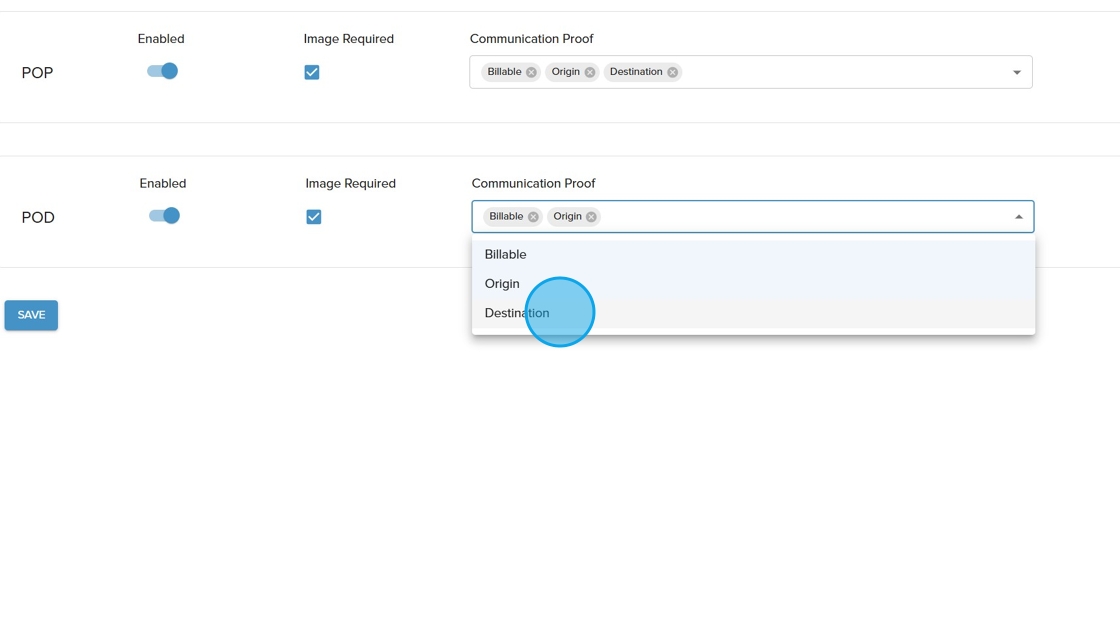Remove the Billable chip in POD row

point(533,217)
